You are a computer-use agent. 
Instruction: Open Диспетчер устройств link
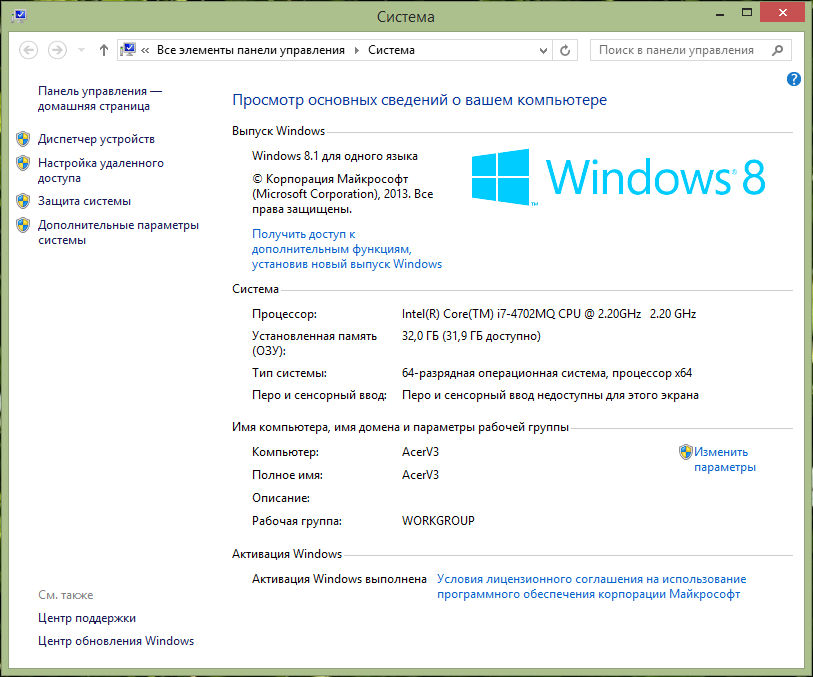(x=96, y=139)
